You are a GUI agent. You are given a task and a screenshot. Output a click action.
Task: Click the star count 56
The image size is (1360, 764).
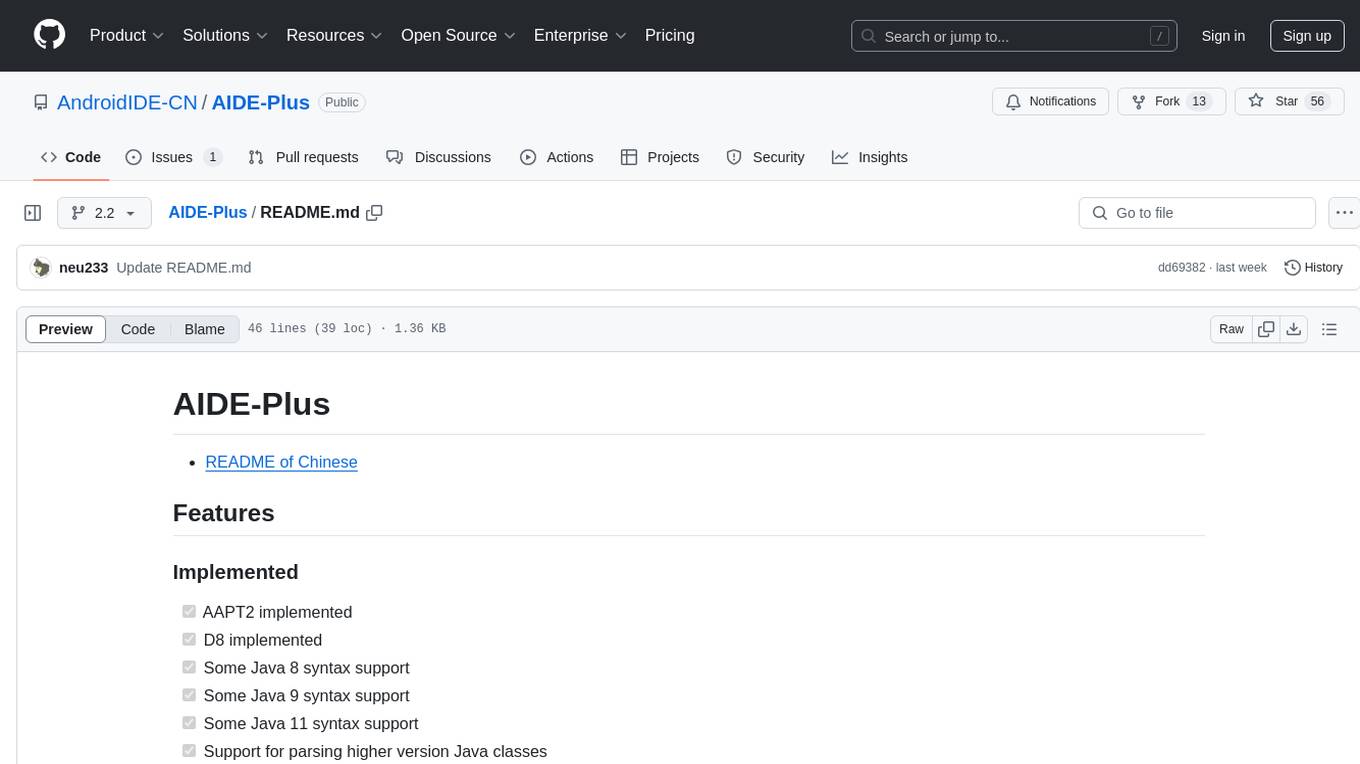point(1317,102)
